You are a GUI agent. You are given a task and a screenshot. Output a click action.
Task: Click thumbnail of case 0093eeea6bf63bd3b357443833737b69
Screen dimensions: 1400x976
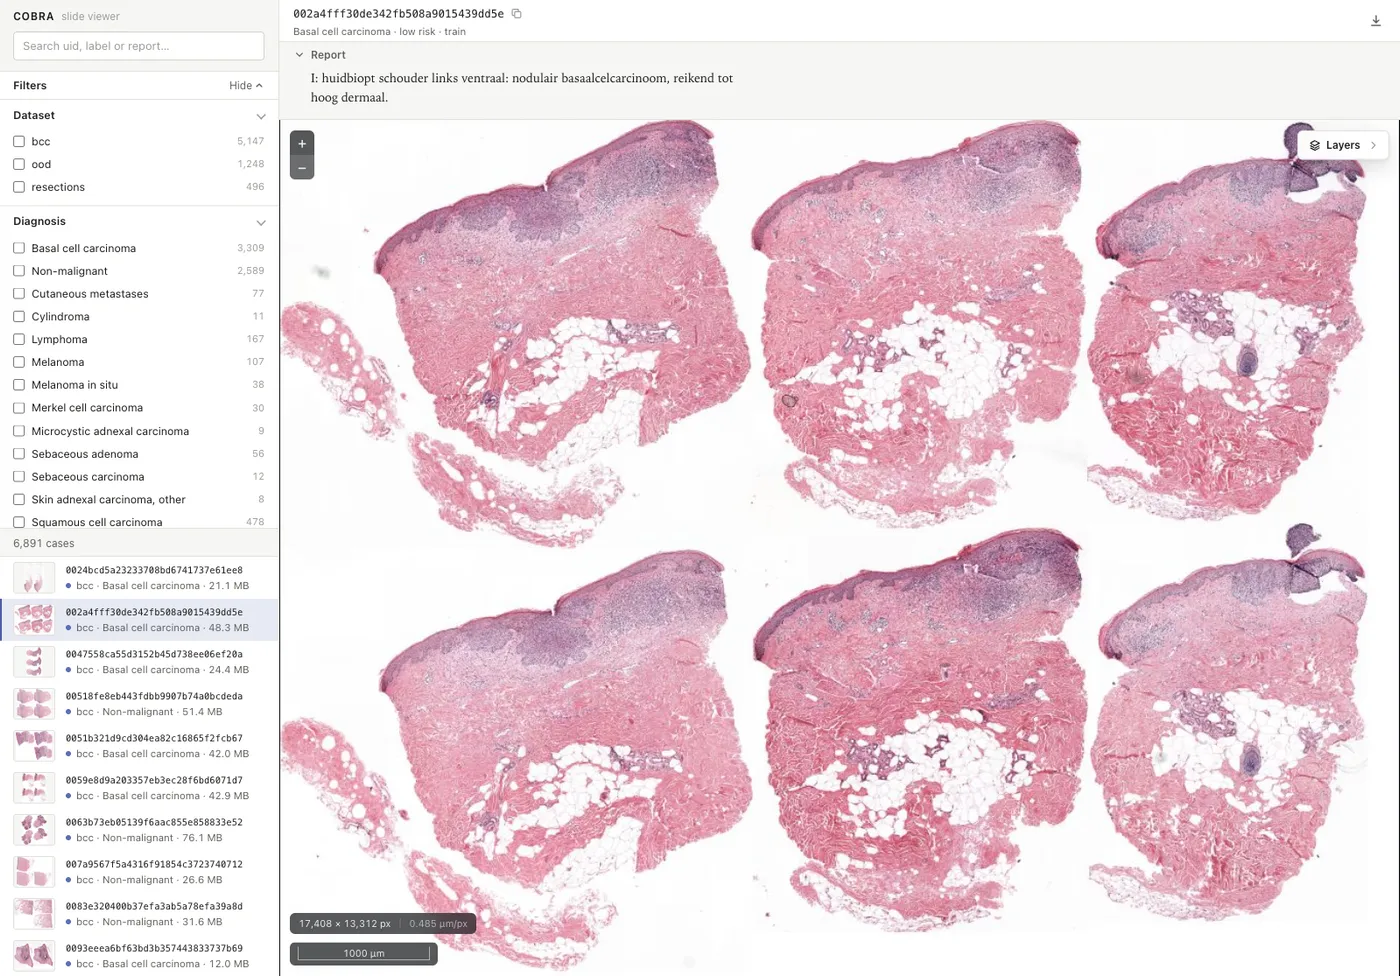[34, 956]
